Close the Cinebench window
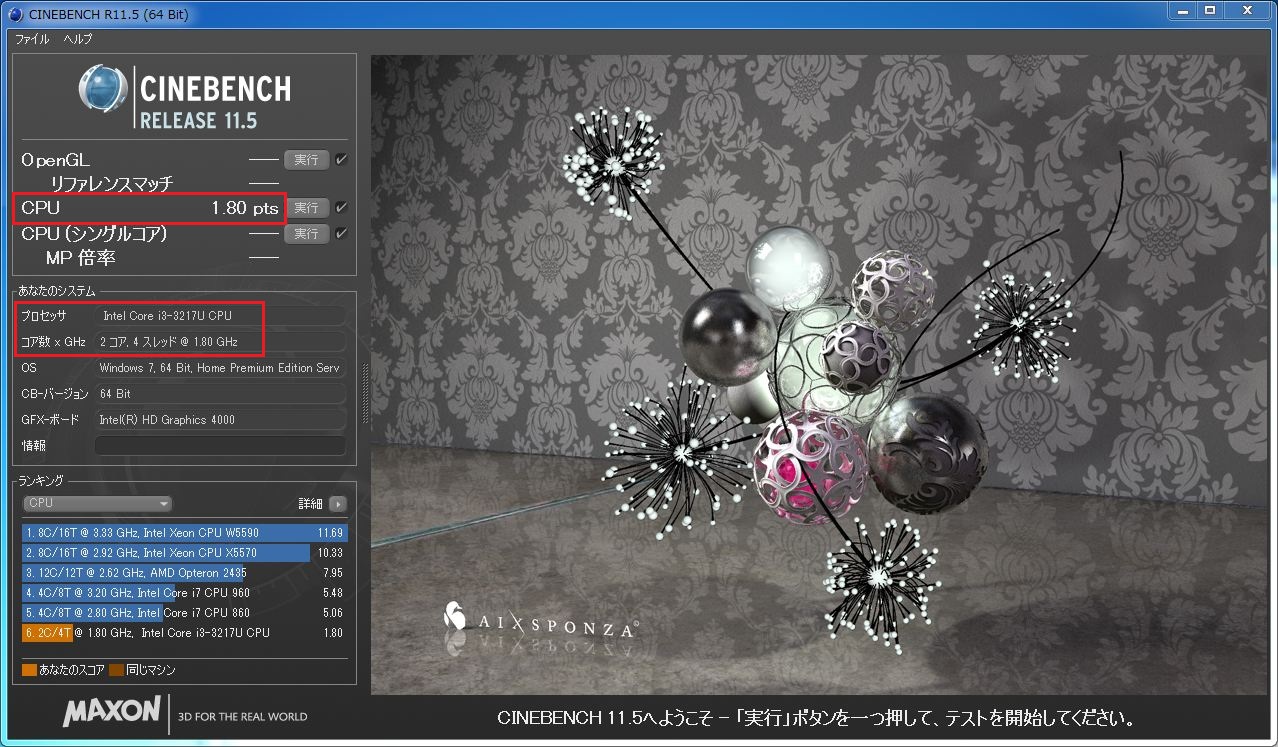The width and height of the screenshot is (1278, 747). point(1245,11)
